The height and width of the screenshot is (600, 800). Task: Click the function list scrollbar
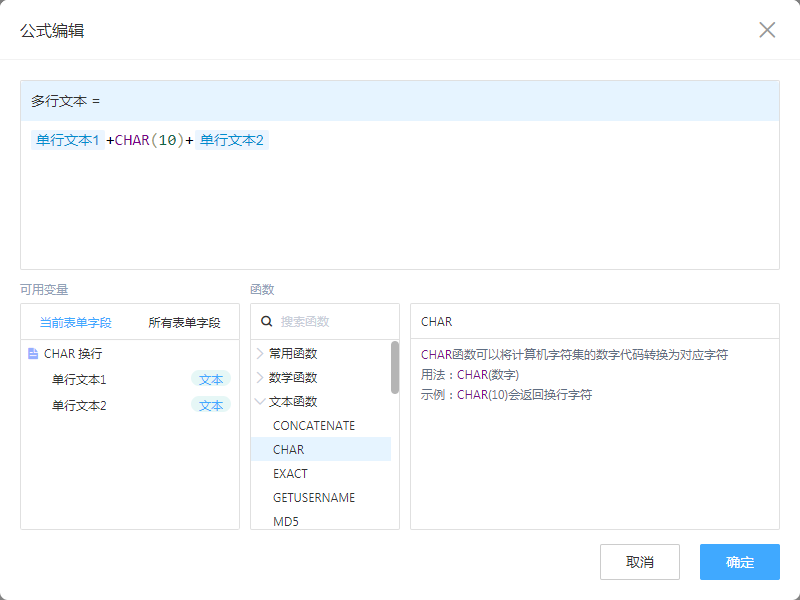[x=395, y=368]
